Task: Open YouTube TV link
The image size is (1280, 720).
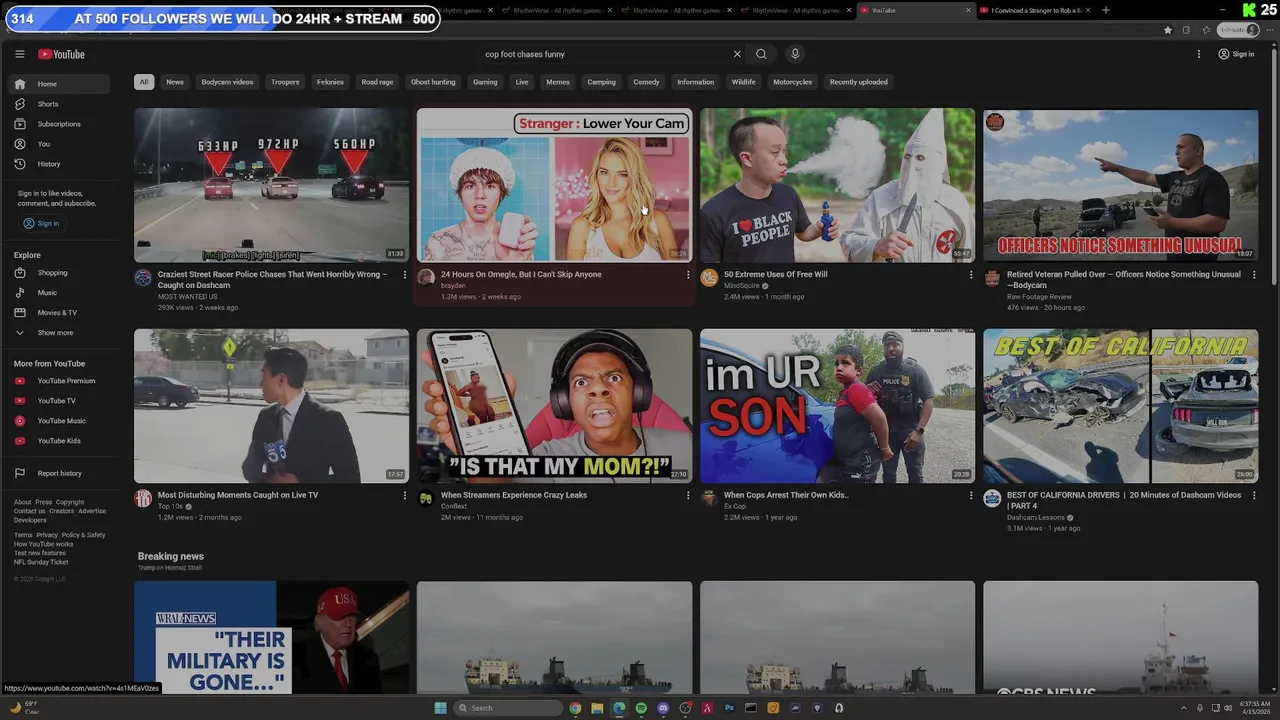Action: click(x=58, y=401)
